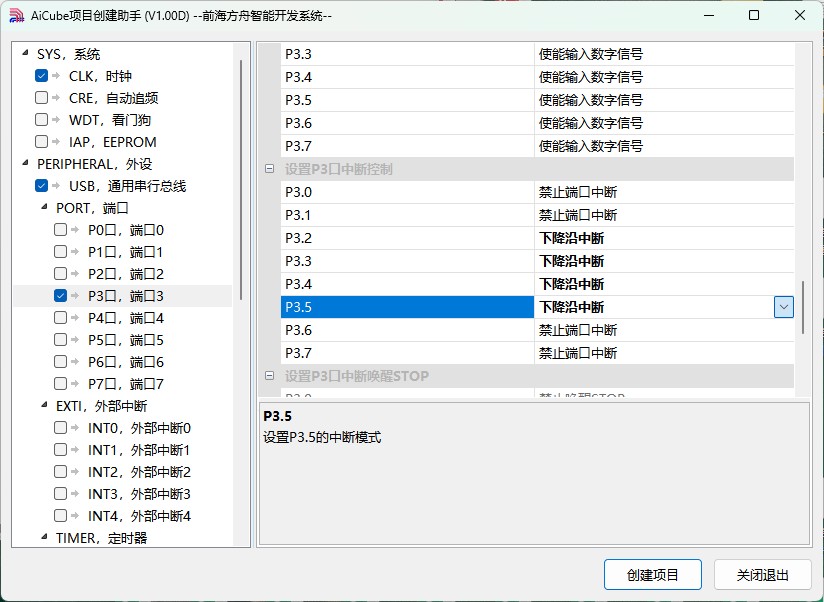The height and width of the screenshot is (602, 824).
Task: Select P3.6 使能输入数字信号 value cell
Action: [x=664, y=123]
